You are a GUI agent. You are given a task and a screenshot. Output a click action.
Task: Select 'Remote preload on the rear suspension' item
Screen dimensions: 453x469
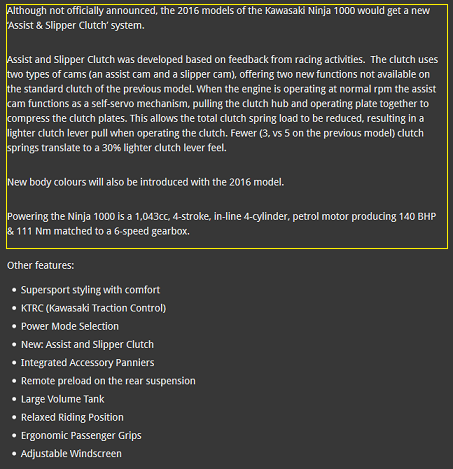click(x=108, y=381)
